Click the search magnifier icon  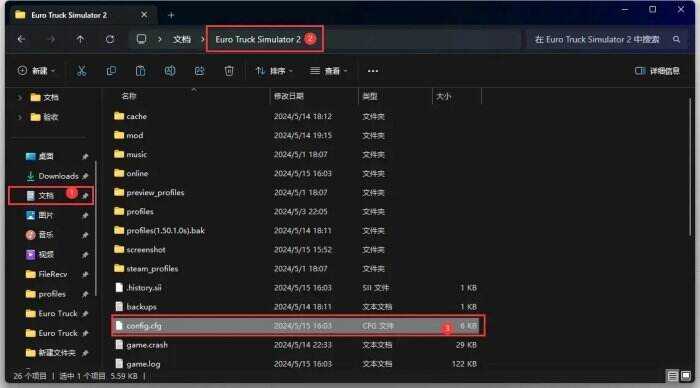pos(676,39)
